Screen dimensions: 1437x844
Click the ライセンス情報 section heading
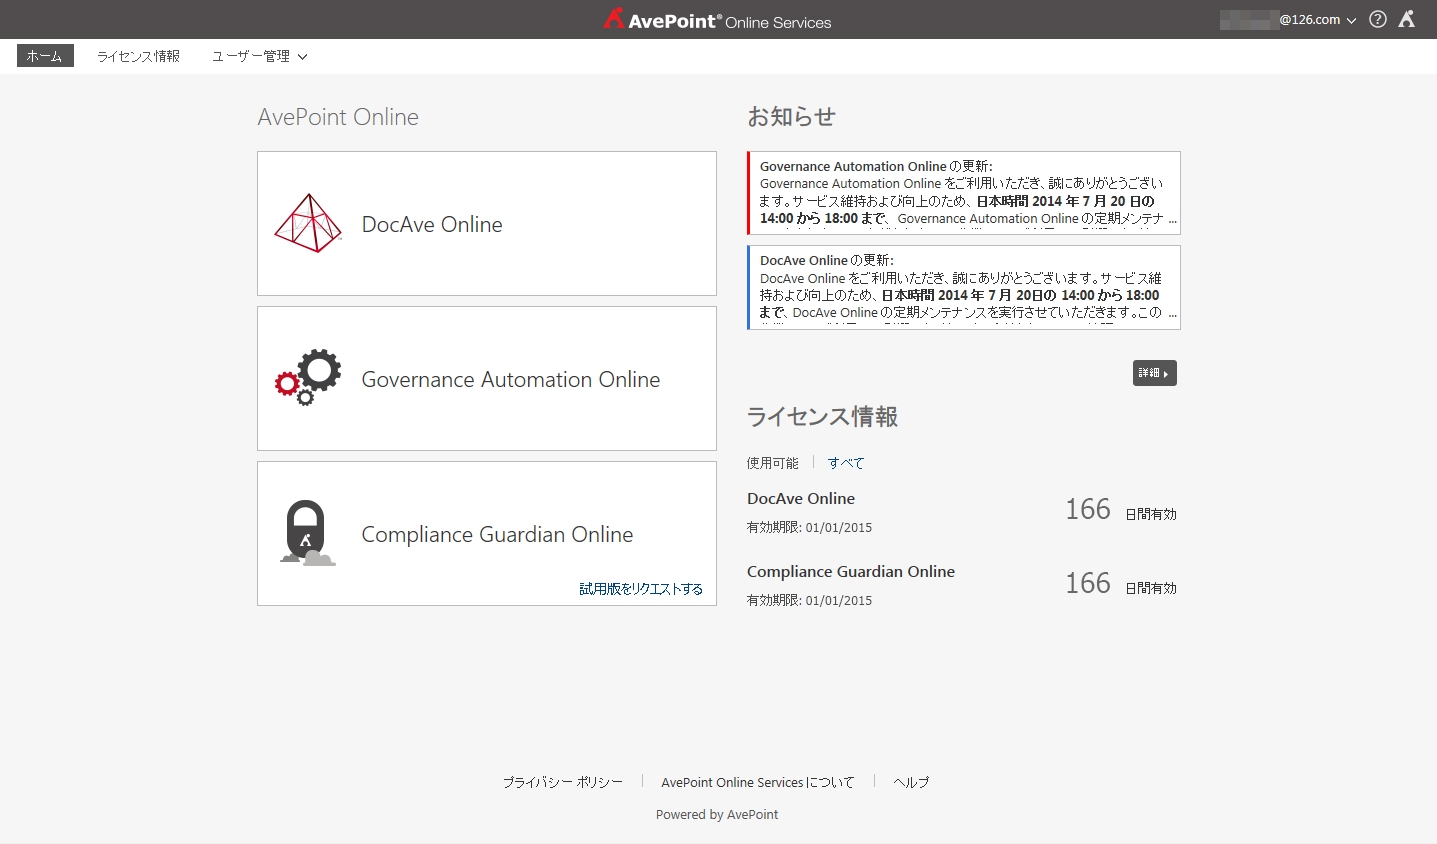(x=822, y=417)
